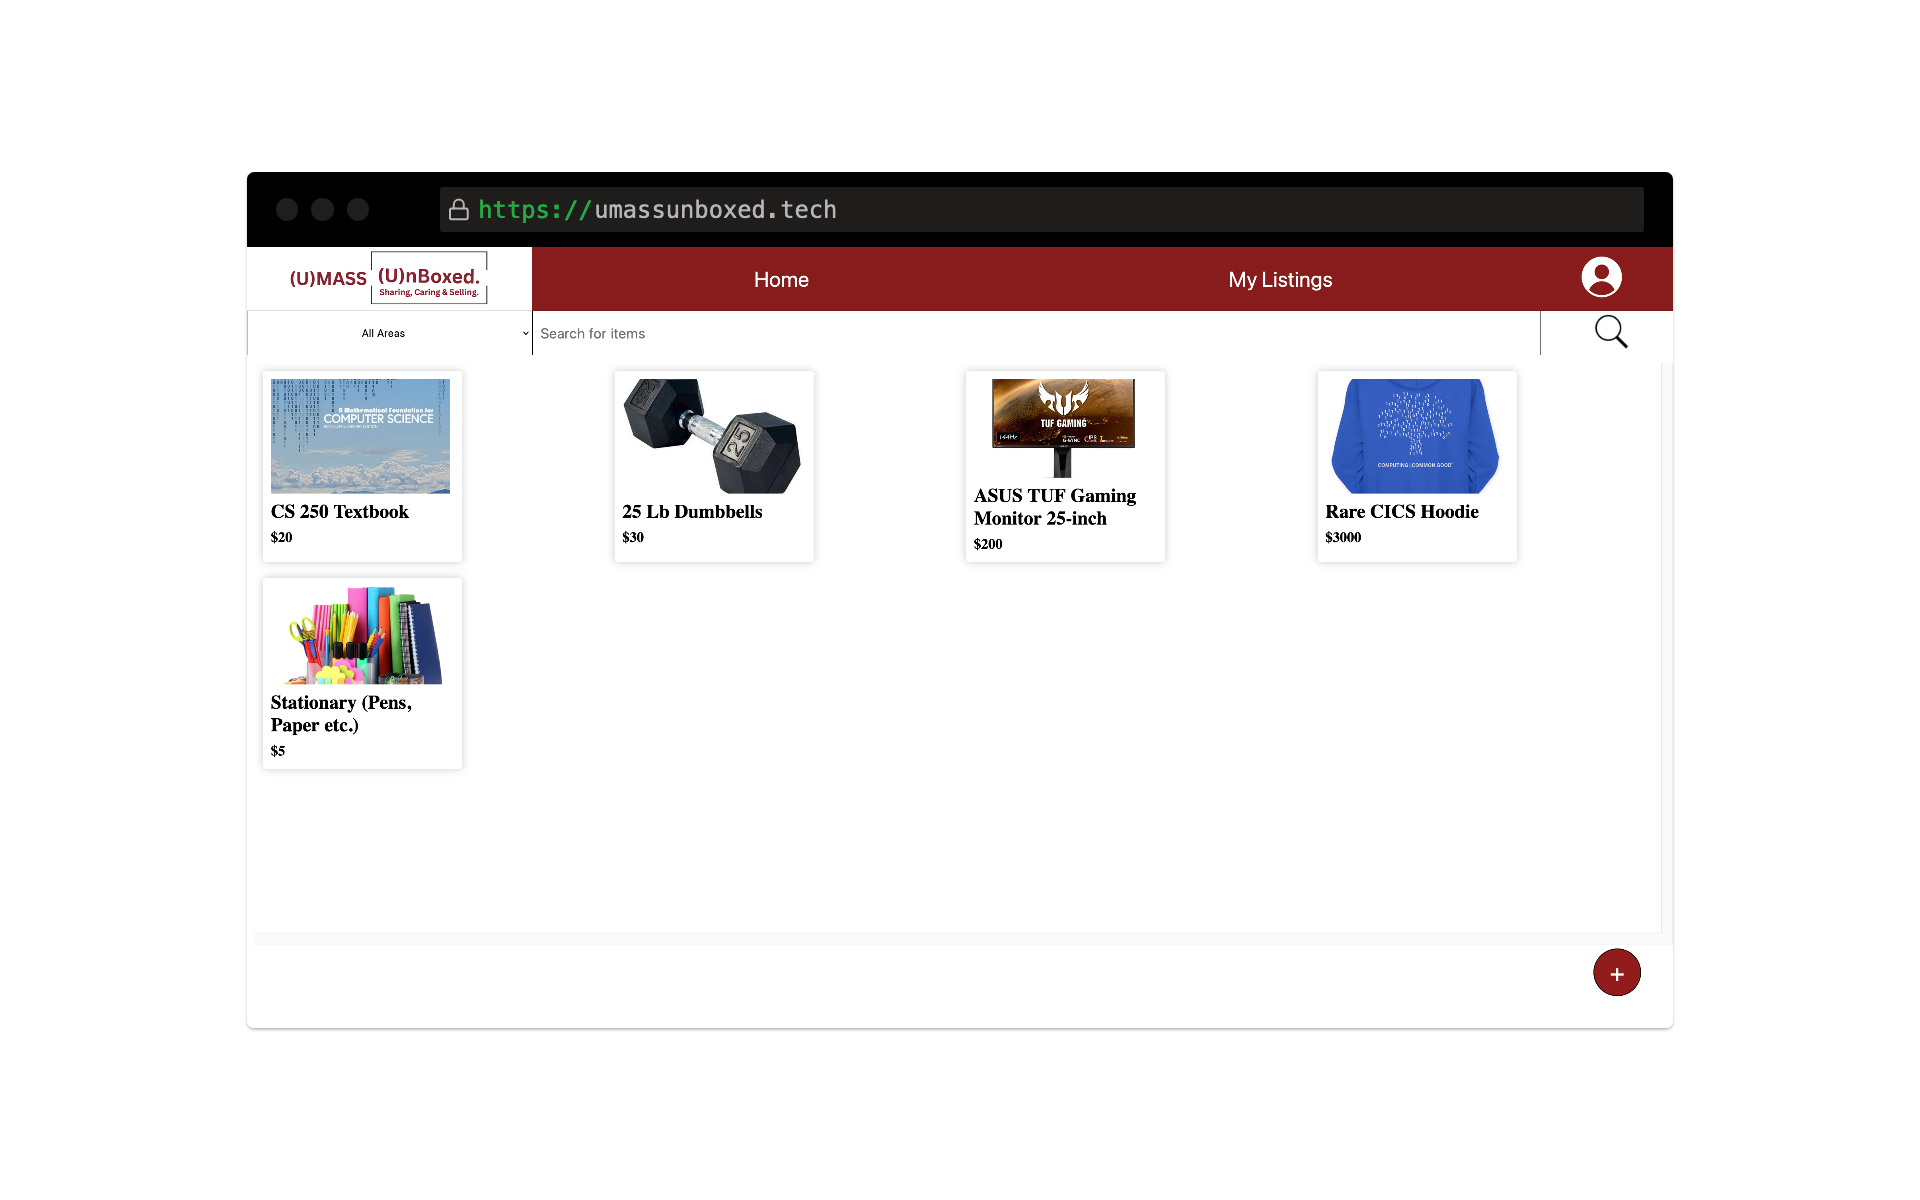
Task: Open the 25 Lb Dumbbells photo
Action: click(x=712, y=436)
